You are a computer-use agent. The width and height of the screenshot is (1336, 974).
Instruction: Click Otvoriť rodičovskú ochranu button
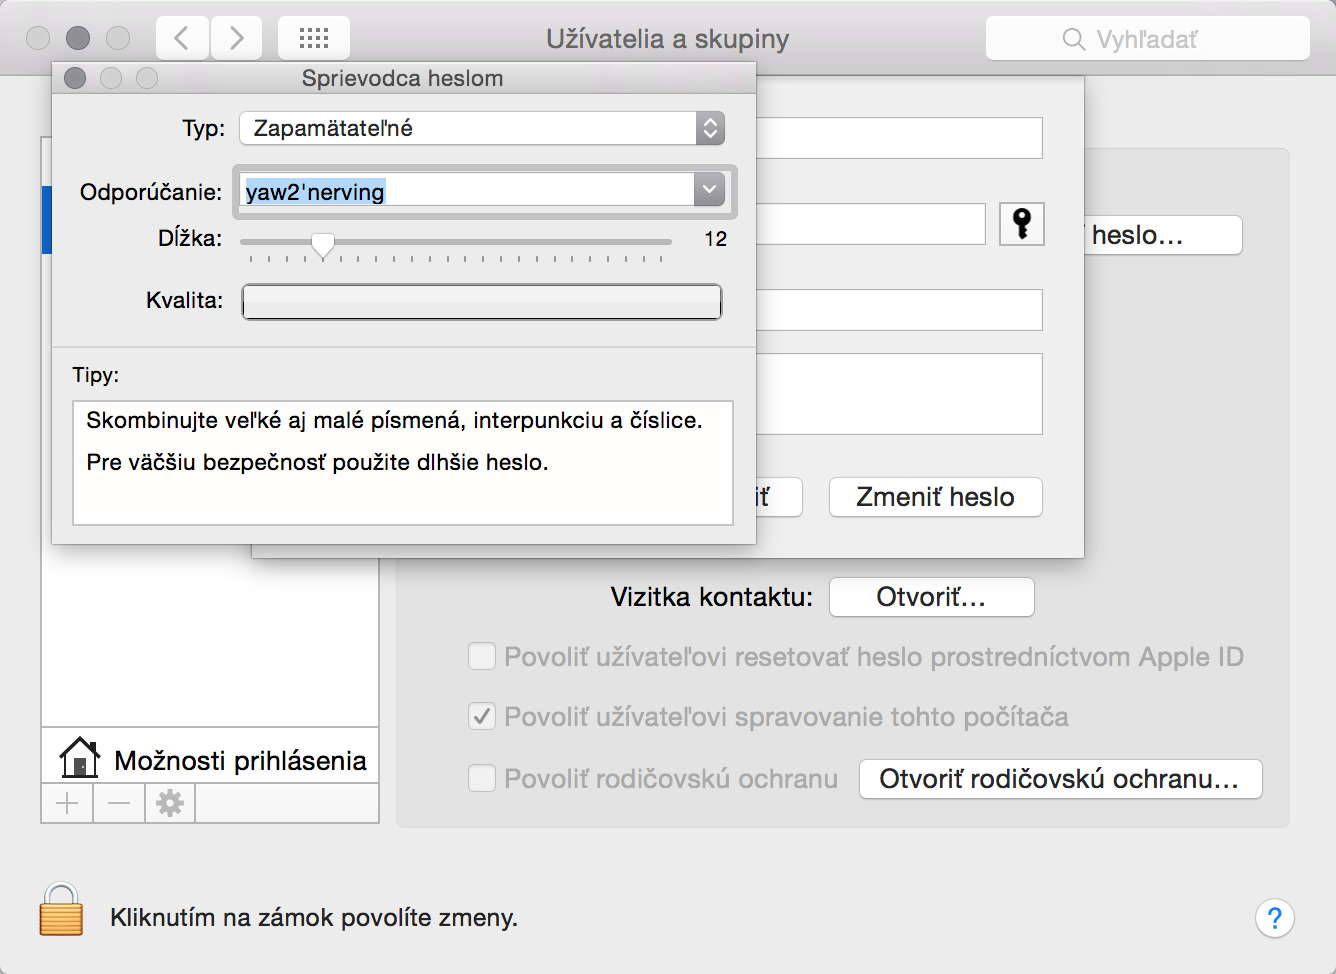pyautogui.click(x=1060, y=779)
